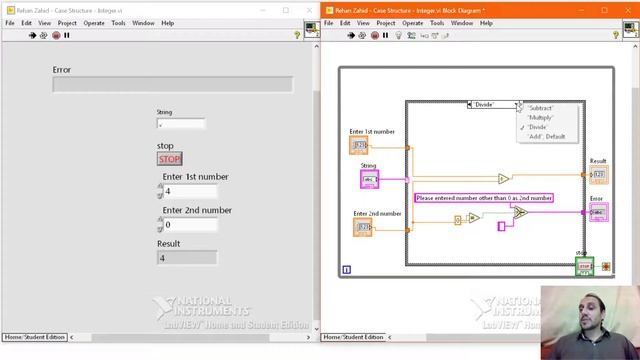Select the Select function node
The image size is (640, 360).
[x=520, y=213]
